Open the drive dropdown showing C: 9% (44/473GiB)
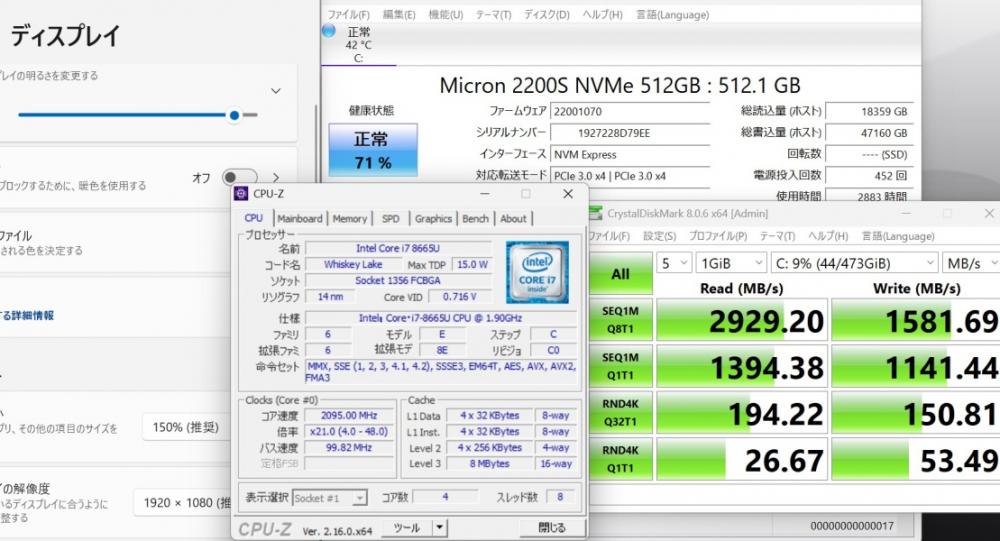 tap(854, 263)
